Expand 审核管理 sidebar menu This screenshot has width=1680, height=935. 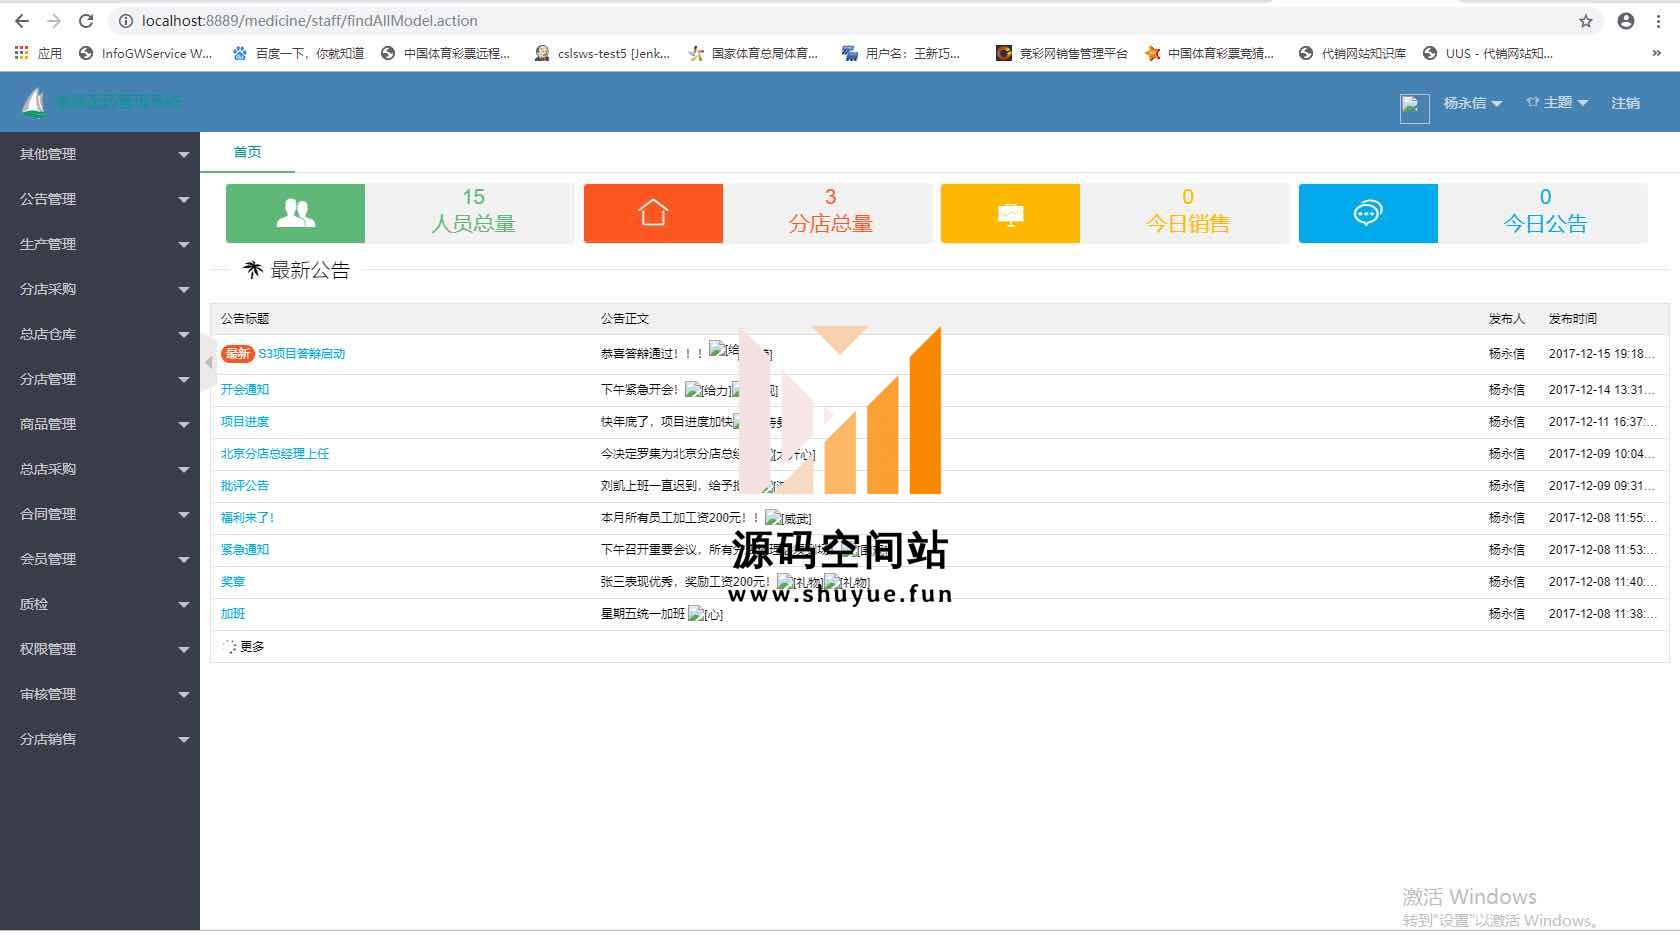[100, 694]
